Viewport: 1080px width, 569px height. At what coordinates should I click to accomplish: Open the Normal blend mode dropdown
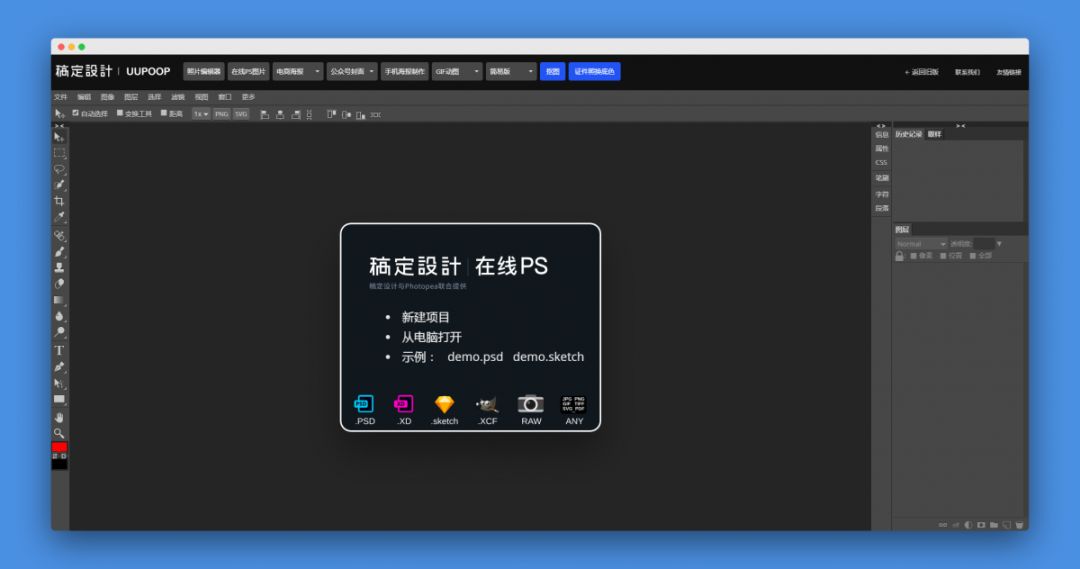click(x=921, y=244)
